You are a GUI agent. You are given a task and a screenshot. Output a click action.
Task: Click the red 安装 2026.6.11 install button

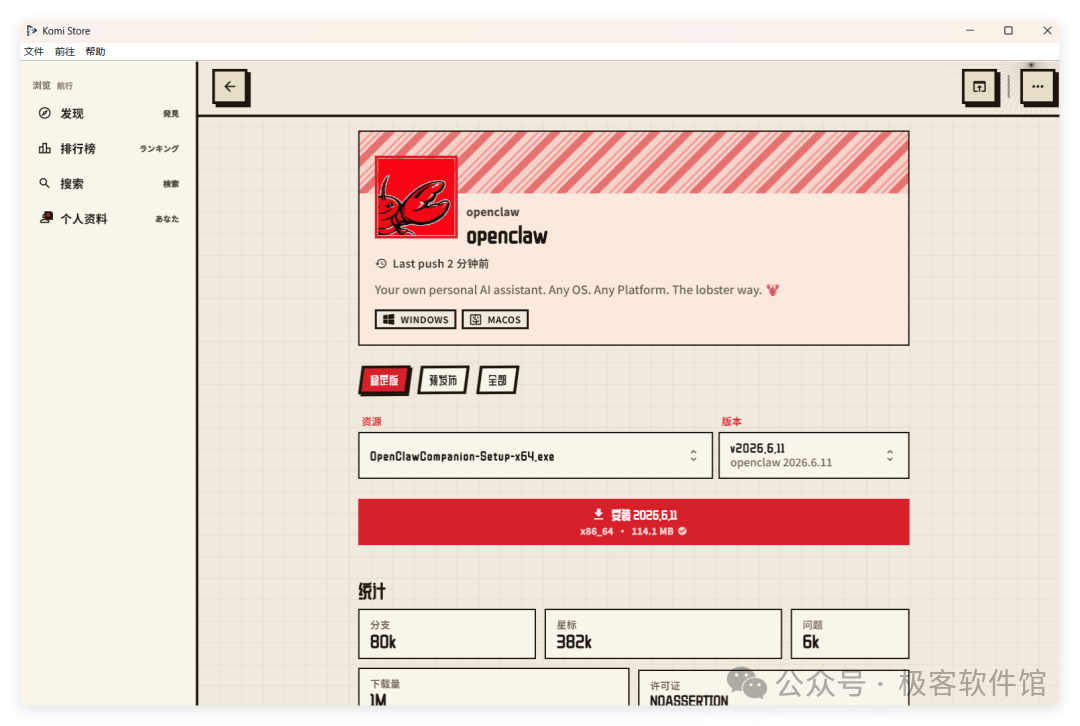(634, 522)
